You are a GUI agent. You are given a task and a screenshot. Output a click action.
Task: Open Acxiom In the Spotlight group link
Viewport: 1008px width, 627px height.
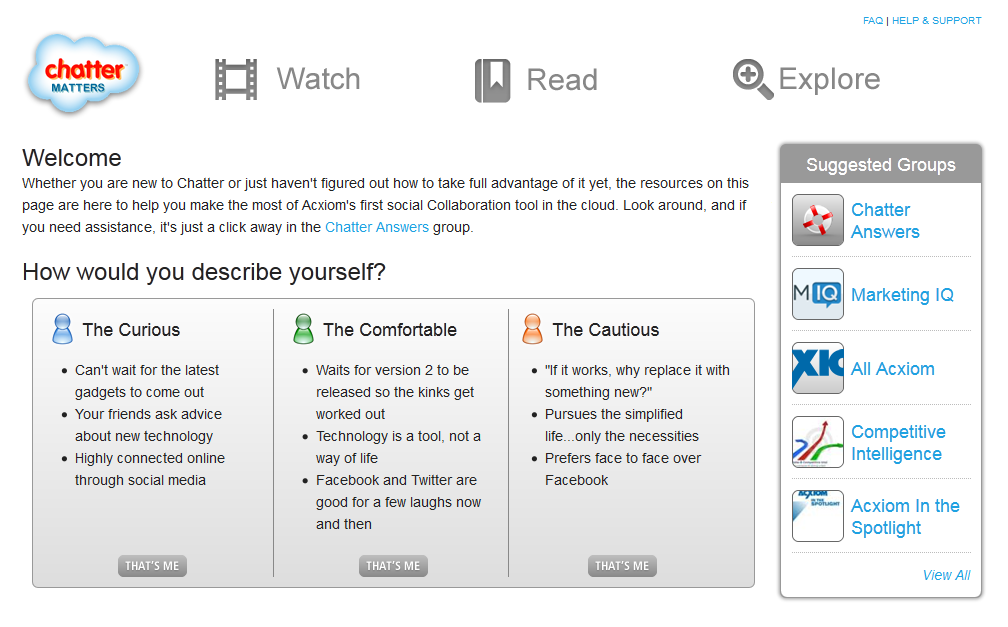905,517
